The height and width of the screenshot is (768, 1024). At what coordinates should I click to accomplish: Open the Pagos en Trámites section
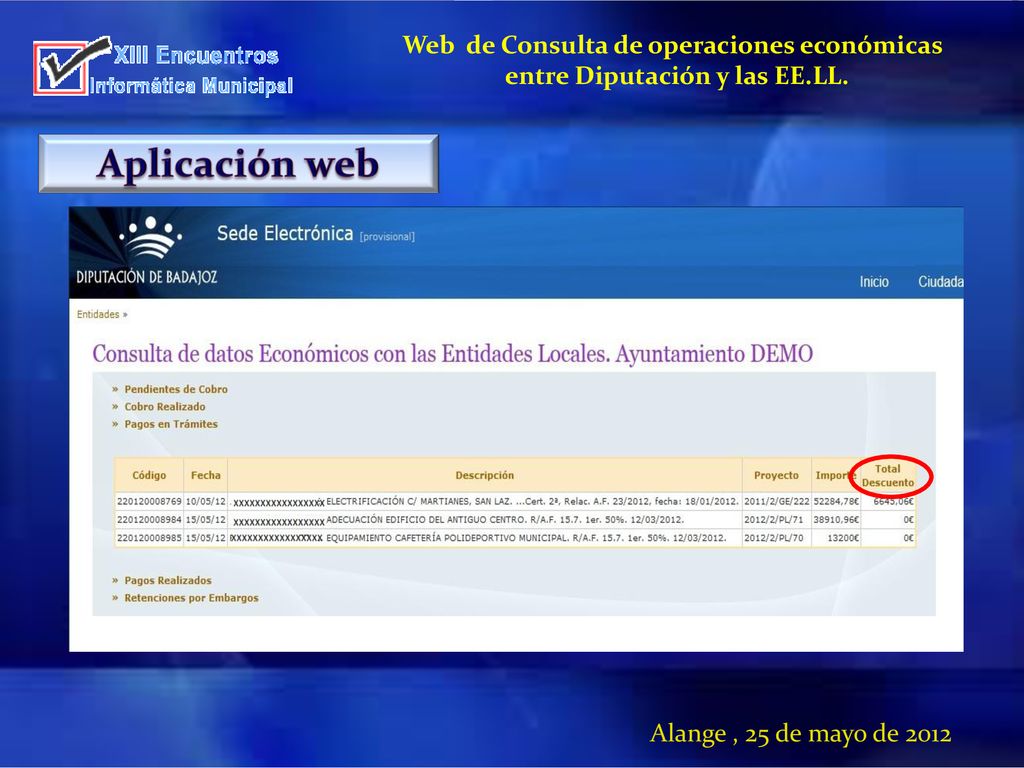click(x=171, y=424)
